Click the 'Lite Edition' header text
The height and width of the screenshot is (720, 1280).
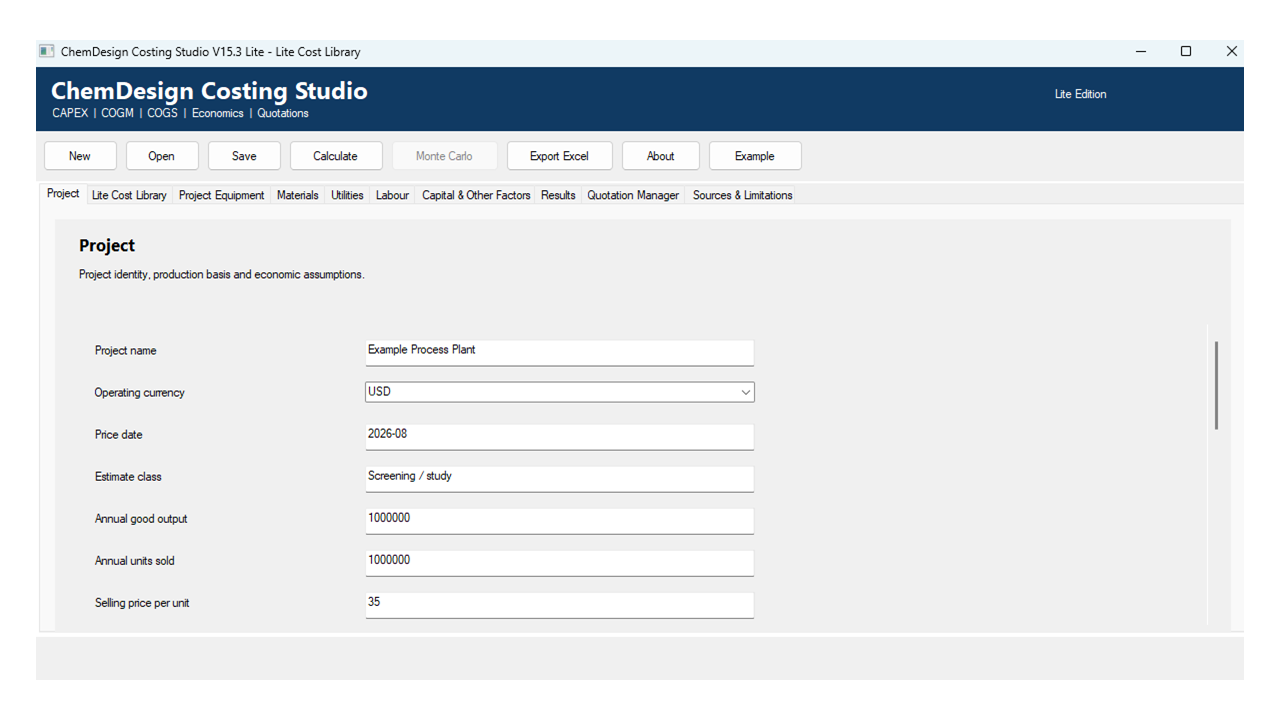1081,94
